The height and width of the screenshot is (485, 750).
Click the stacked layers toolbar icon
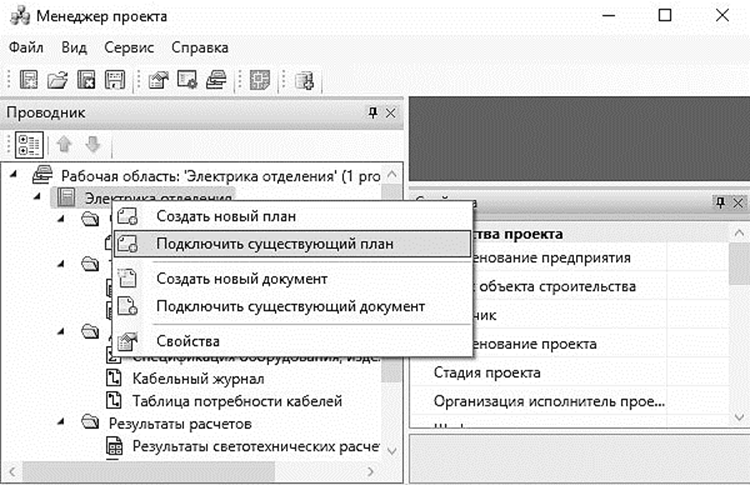pos(215,80)
